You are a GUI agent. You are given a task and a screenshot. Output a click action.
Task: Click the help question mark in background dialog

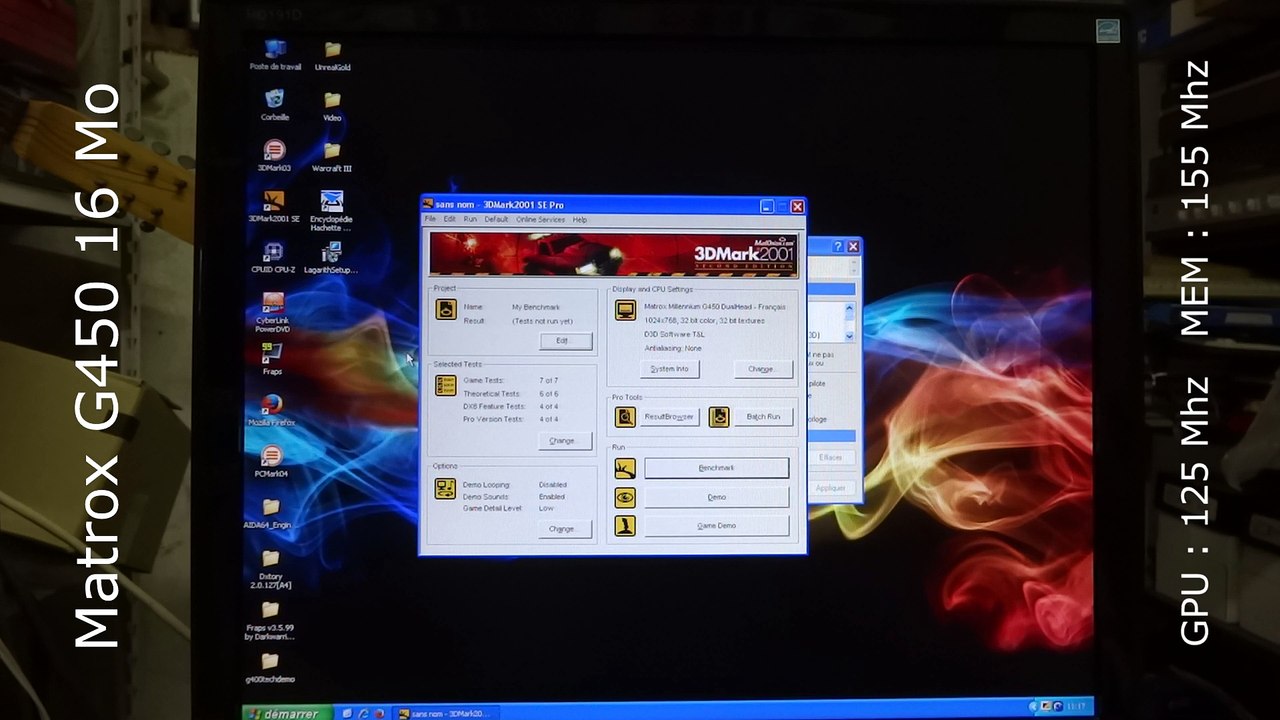839,246
